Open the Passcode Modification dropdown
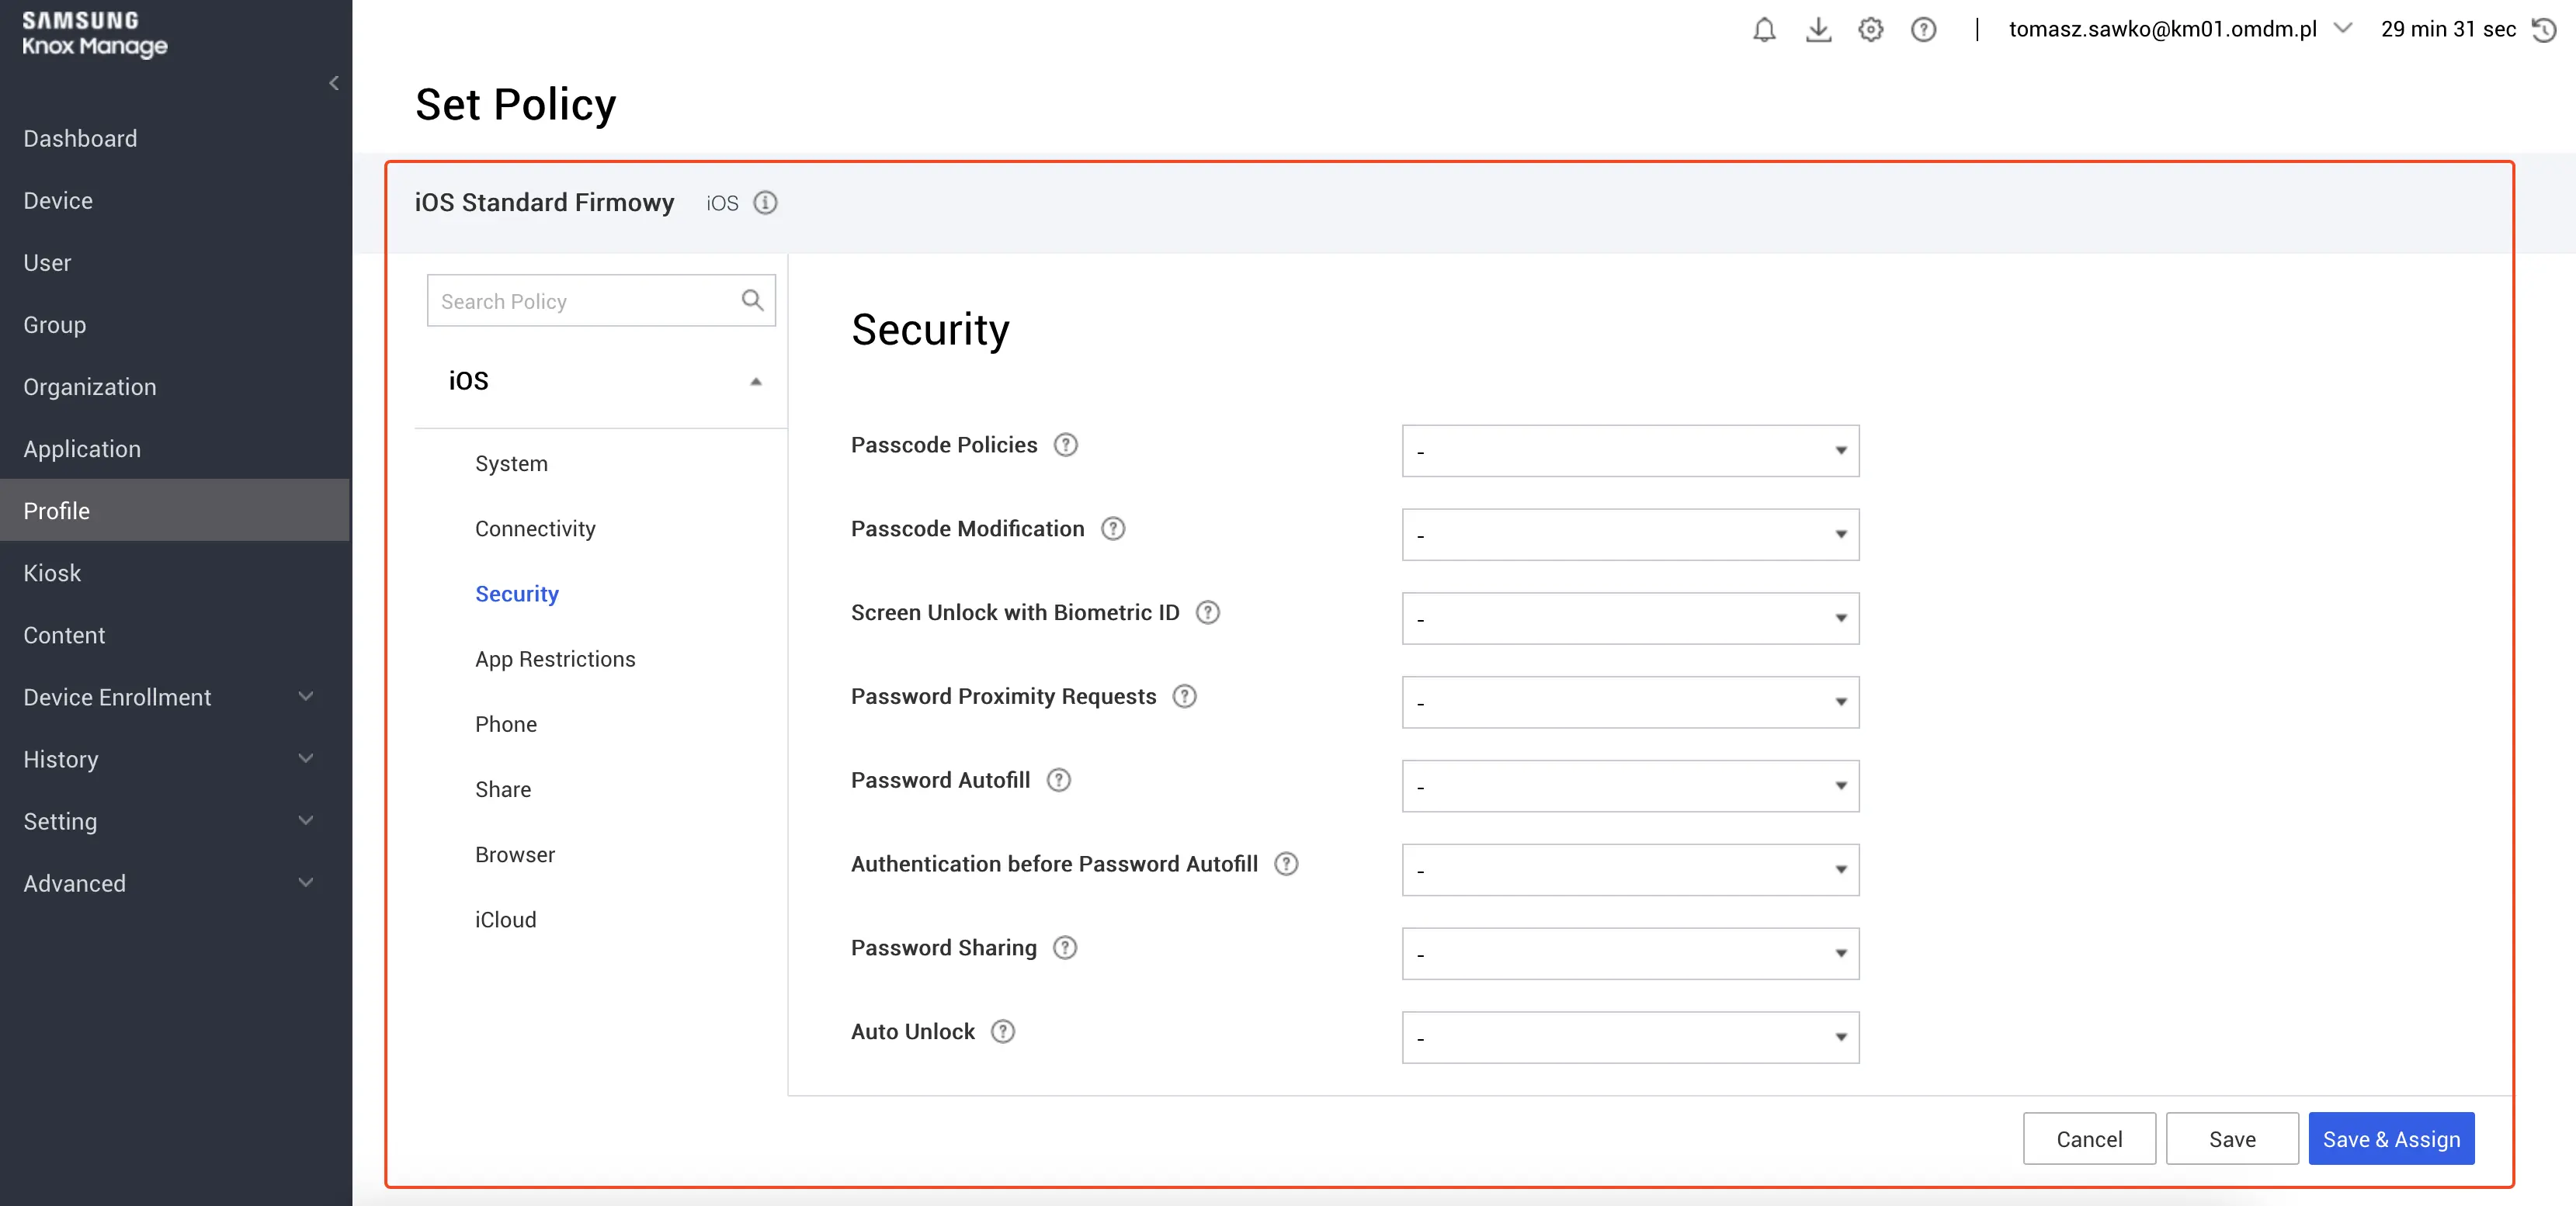This screenshot has height=1206, width=2576. pyautogui.click(x=1630, y=535)
